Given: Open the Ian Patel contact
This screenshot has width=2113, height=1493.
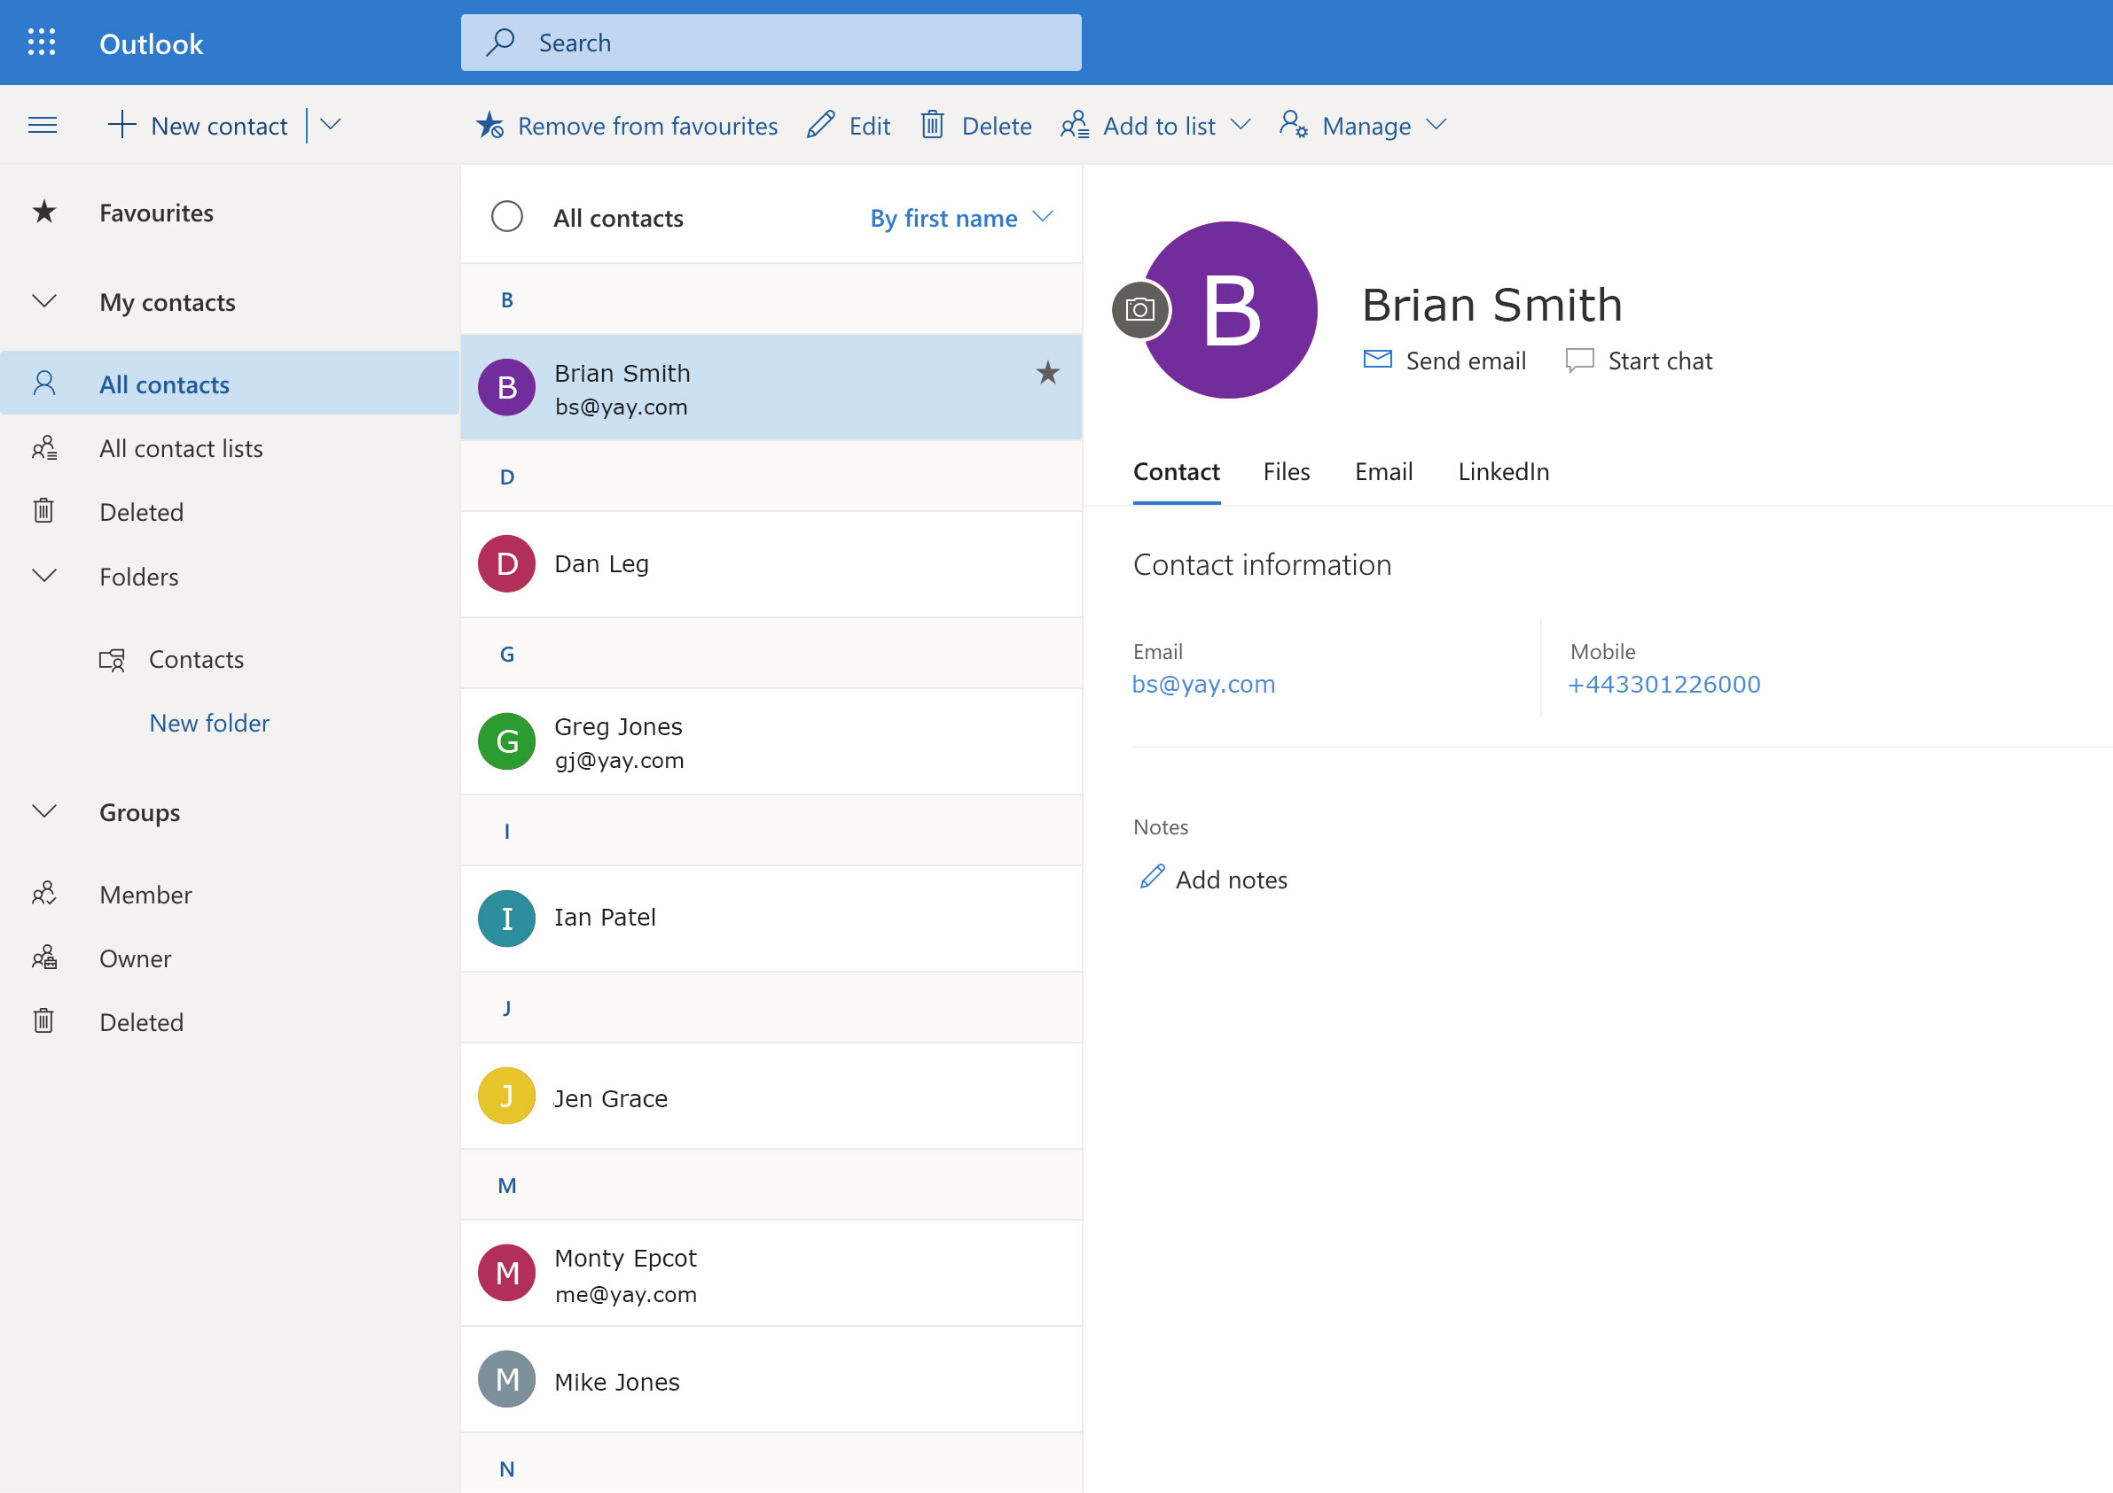Looking at the screenshot, I should coord(771,918).
